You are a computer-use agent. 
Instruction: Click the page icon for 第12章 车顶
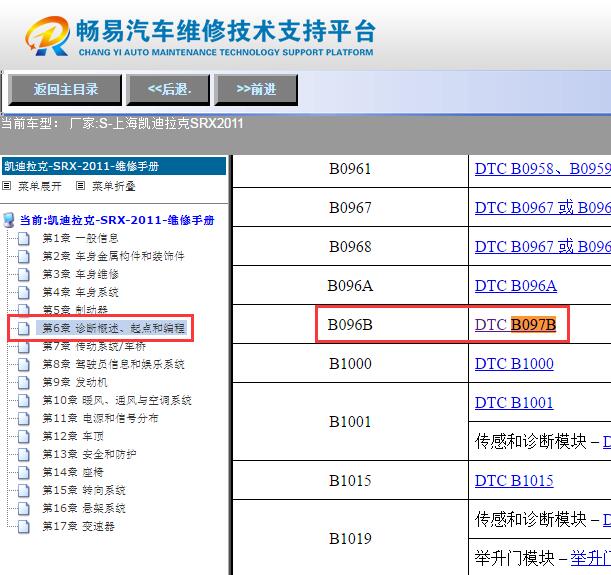[23, 436]
